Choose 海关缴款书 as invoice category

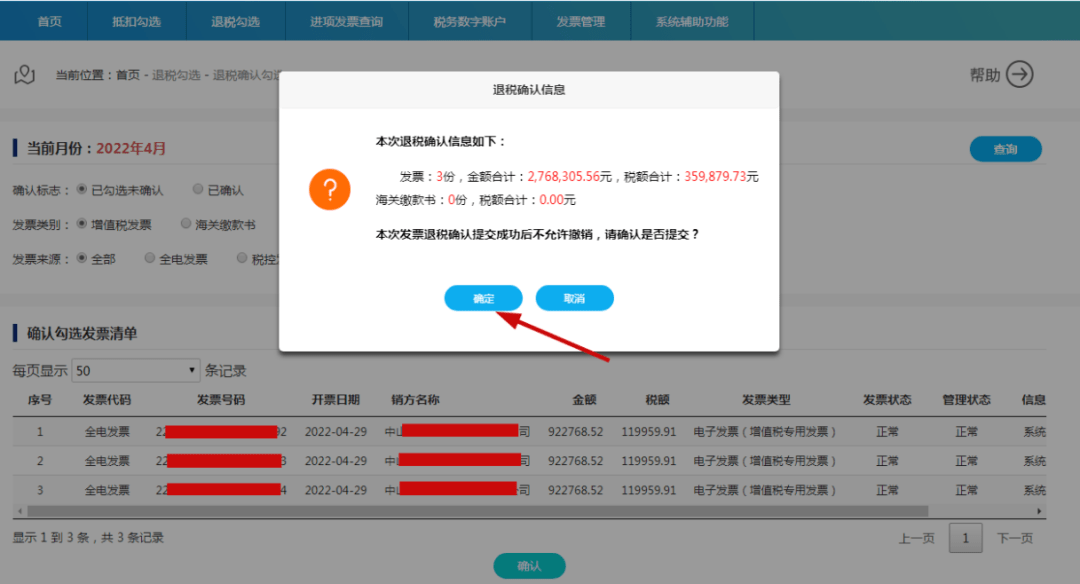click(x=186, y=224)
